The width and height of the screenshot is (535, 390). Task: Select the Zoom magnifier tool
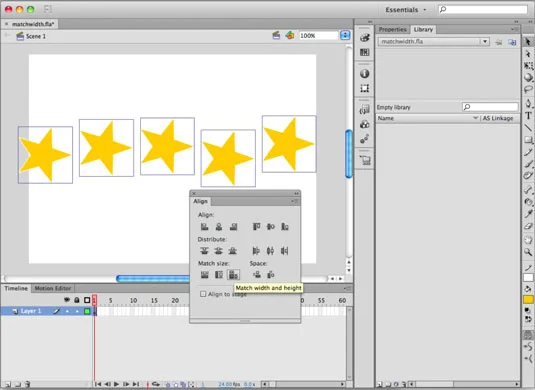[x=528, y=252]
